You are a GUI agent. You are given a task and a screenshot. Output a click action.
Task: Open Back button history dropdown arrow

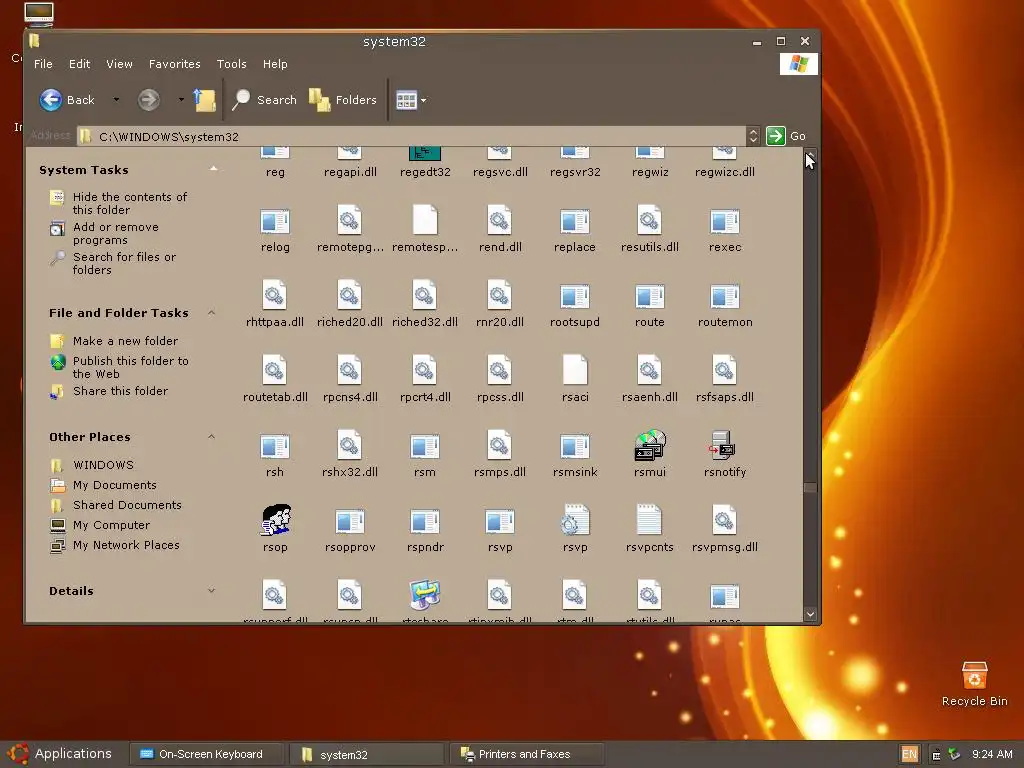116,100
